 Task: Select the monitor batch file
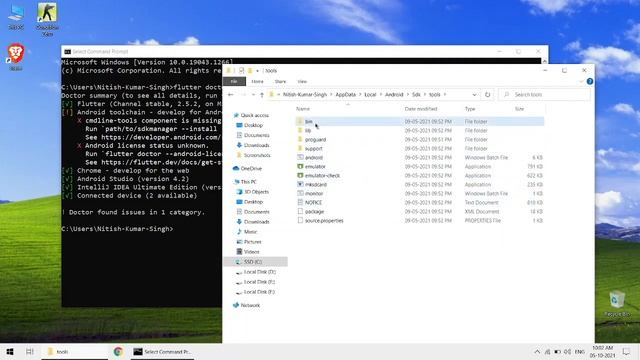click(x=314, y=193)
